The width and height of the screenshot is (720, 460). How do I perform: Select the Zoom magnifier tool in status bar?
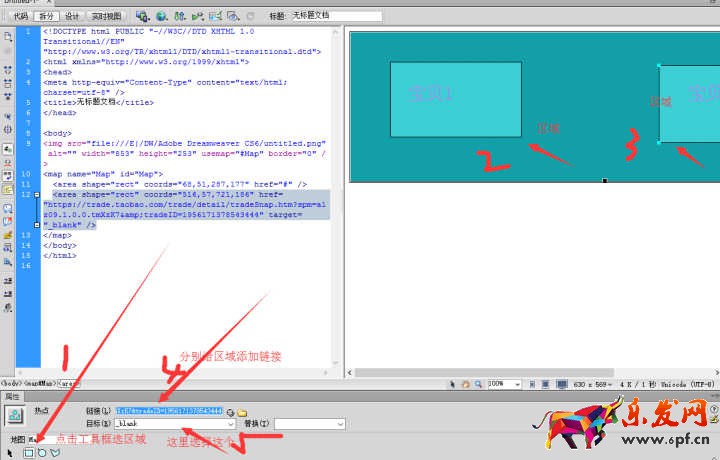tap(478, 383)
